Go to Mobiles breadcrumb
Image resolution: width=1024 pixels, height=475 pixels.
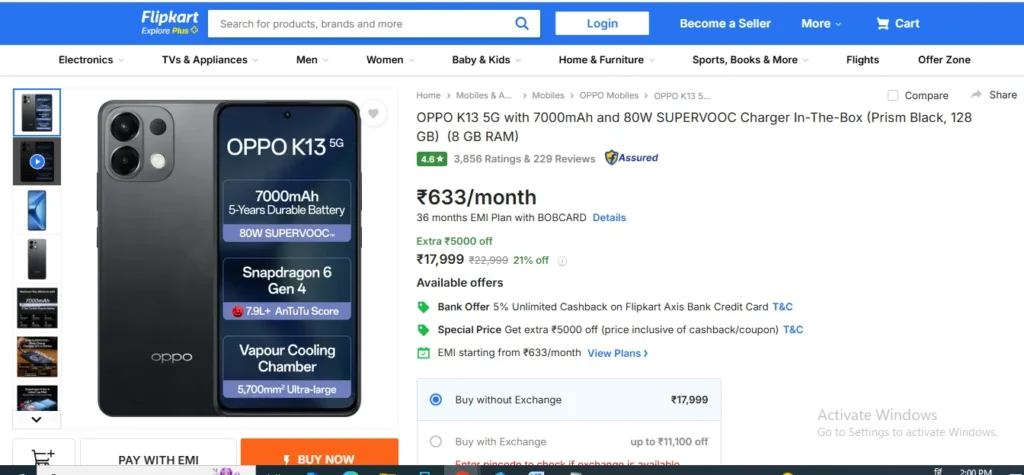click(x=548, y=95)
